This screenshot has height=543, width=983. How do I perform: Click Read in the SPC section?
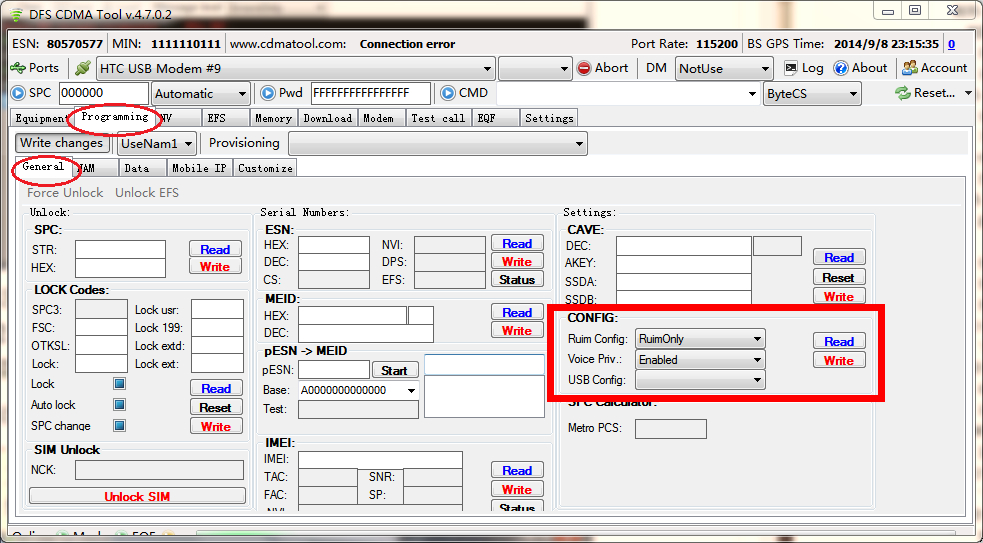click(215, 249)
